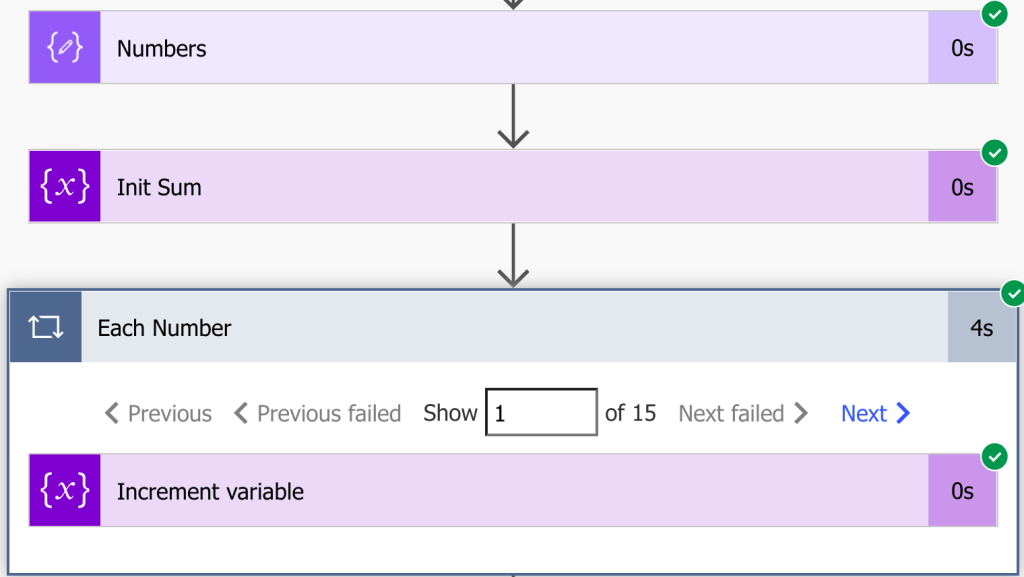Expand the Init Sum action card

(x=500, y=187)
